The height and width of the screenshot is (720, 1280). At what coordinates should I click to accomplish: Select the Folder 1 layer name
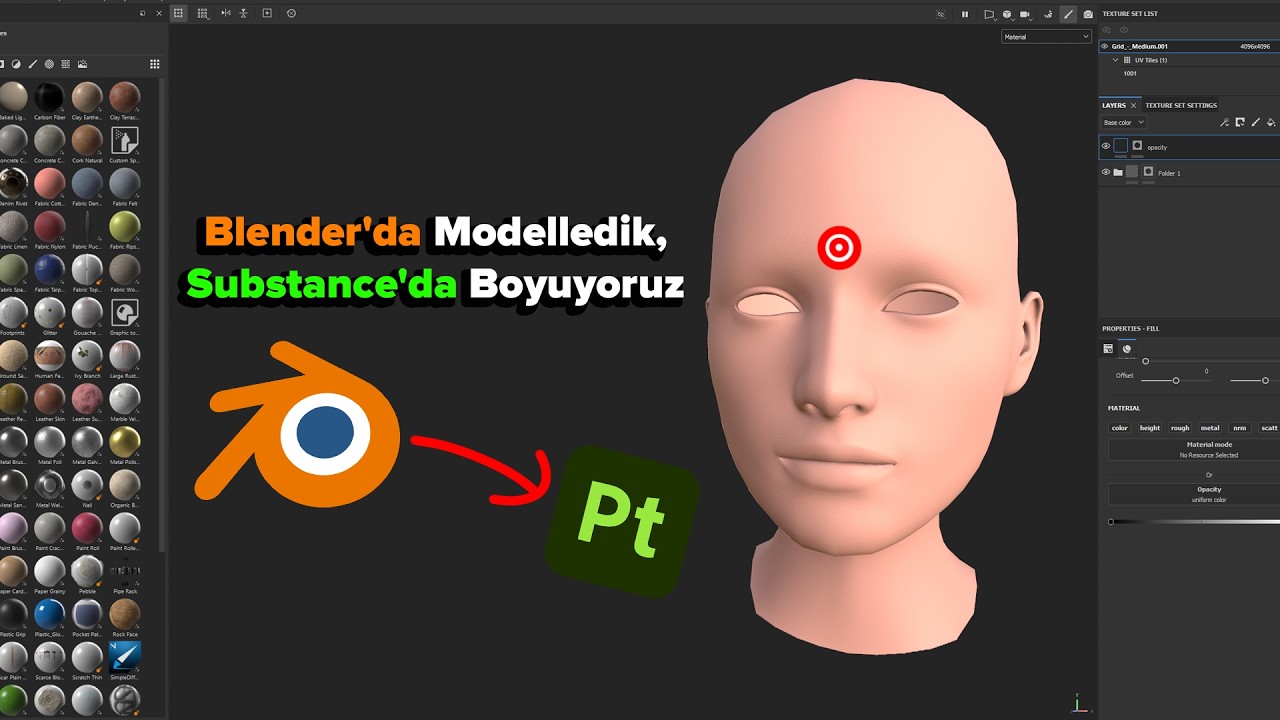[x=1169, y=173]
